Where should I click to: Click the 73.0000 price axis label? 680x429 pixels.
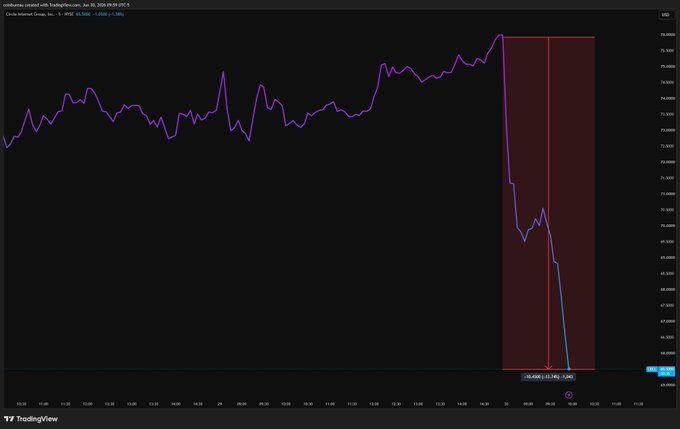coord(668,130)
